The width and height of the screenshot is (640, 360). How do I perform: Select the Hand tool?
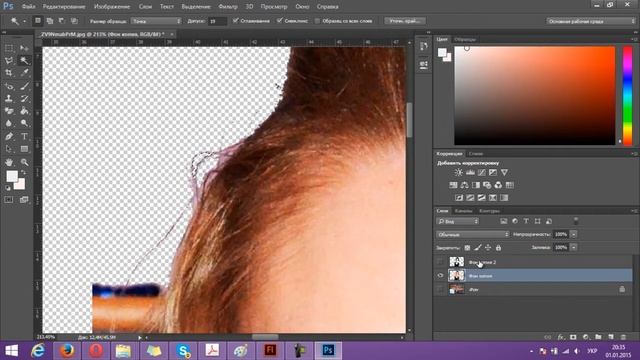tap(9, 162)
